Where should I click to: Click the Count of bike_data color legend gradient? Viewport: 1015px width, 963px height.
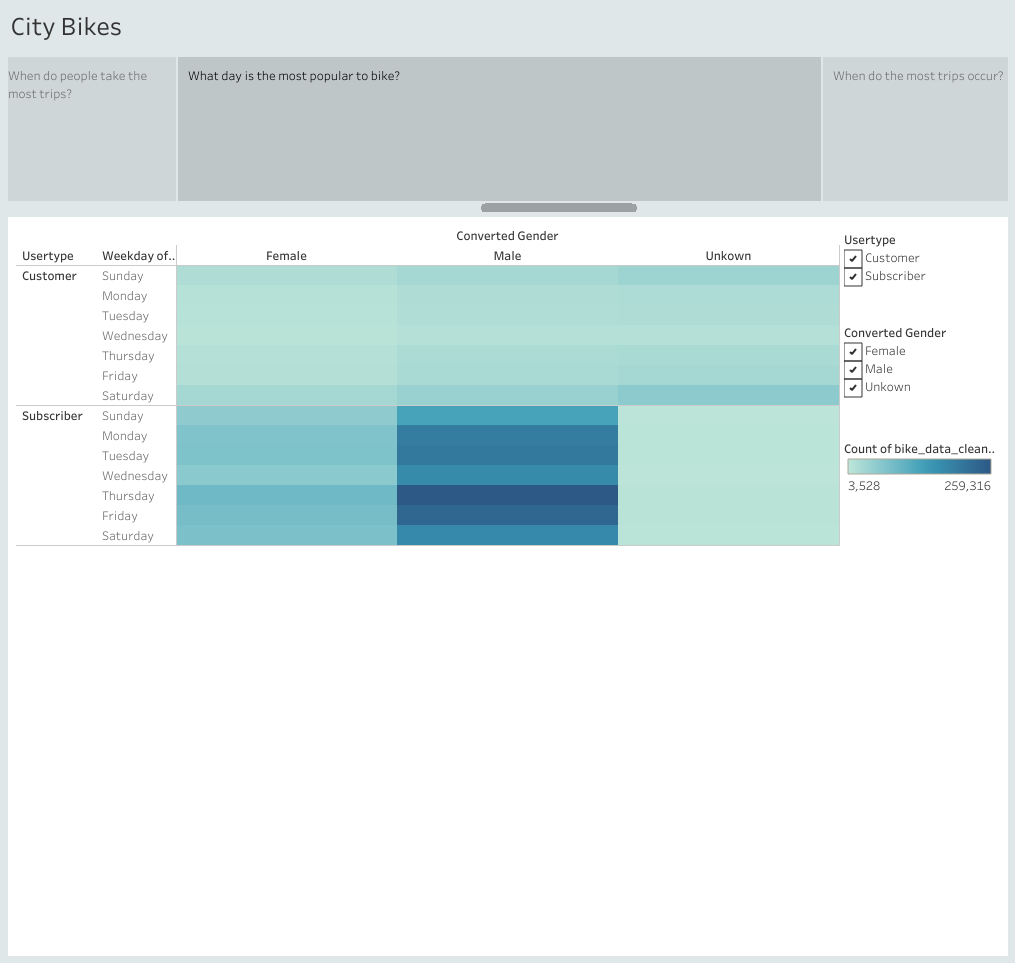tap(919, 467)
